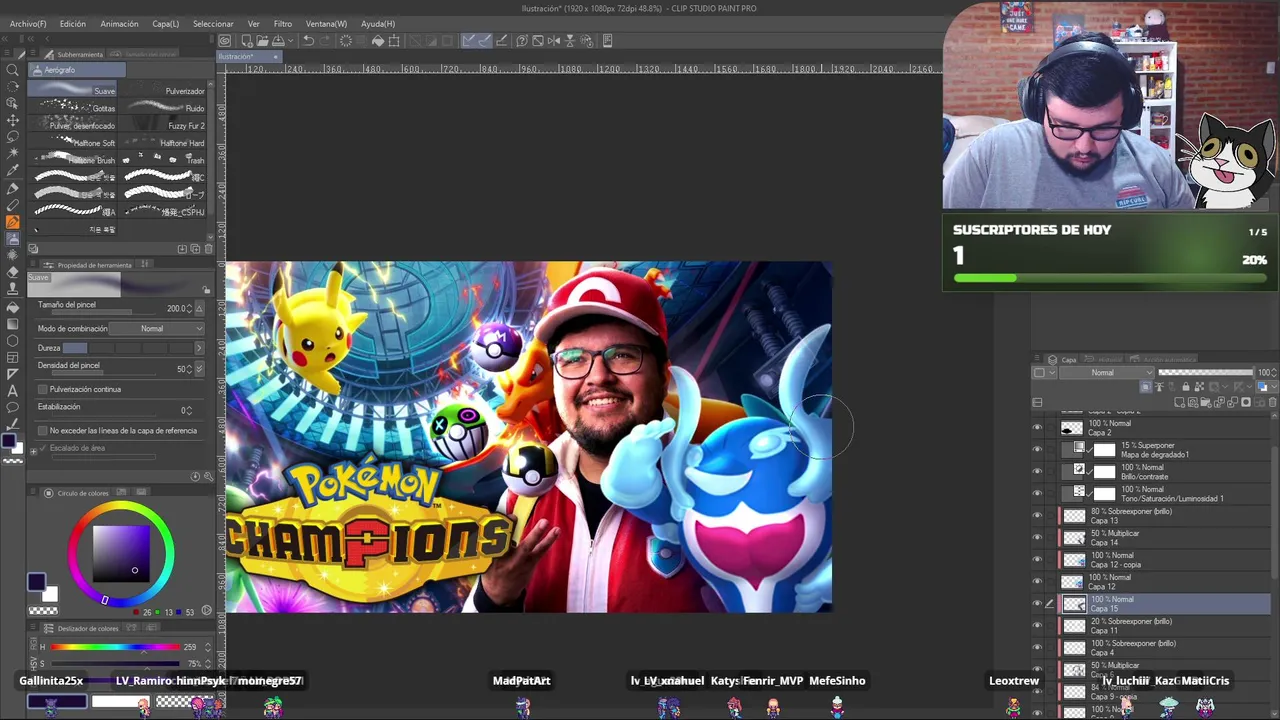Open the Animación menu
This screenshot has width=1280, height=720.
point(119,24)
